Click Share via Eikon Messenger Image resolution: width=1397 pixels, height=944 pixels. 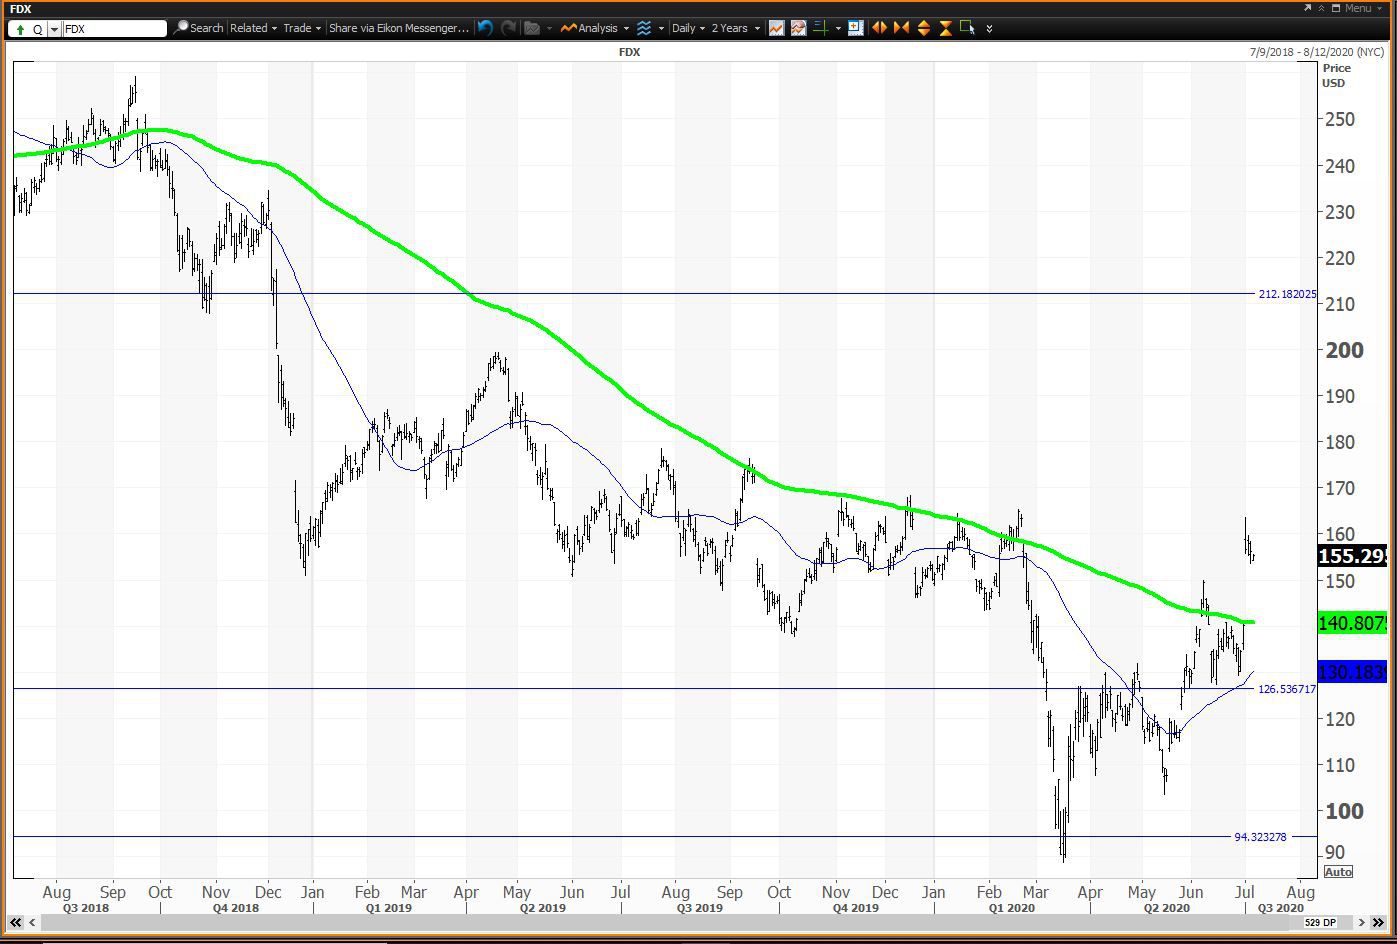(399, 28)
